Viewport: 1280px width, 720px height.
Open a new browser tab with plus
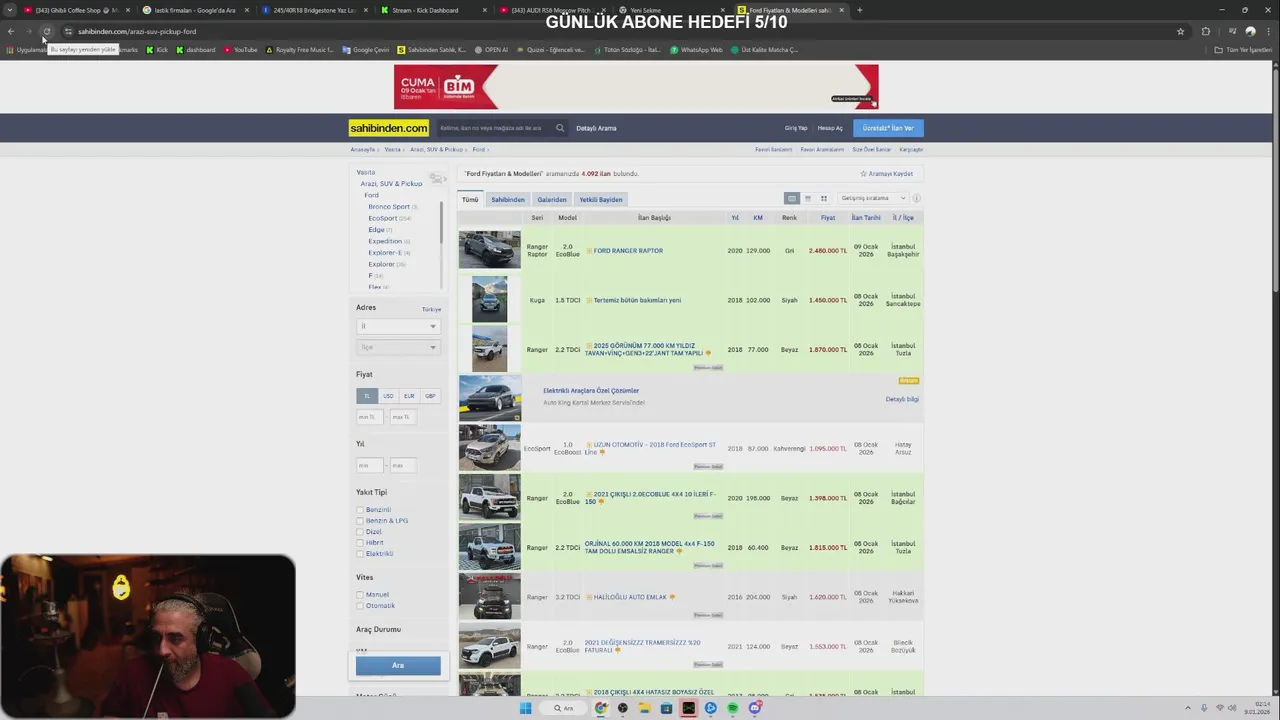(x=860, y=10)
